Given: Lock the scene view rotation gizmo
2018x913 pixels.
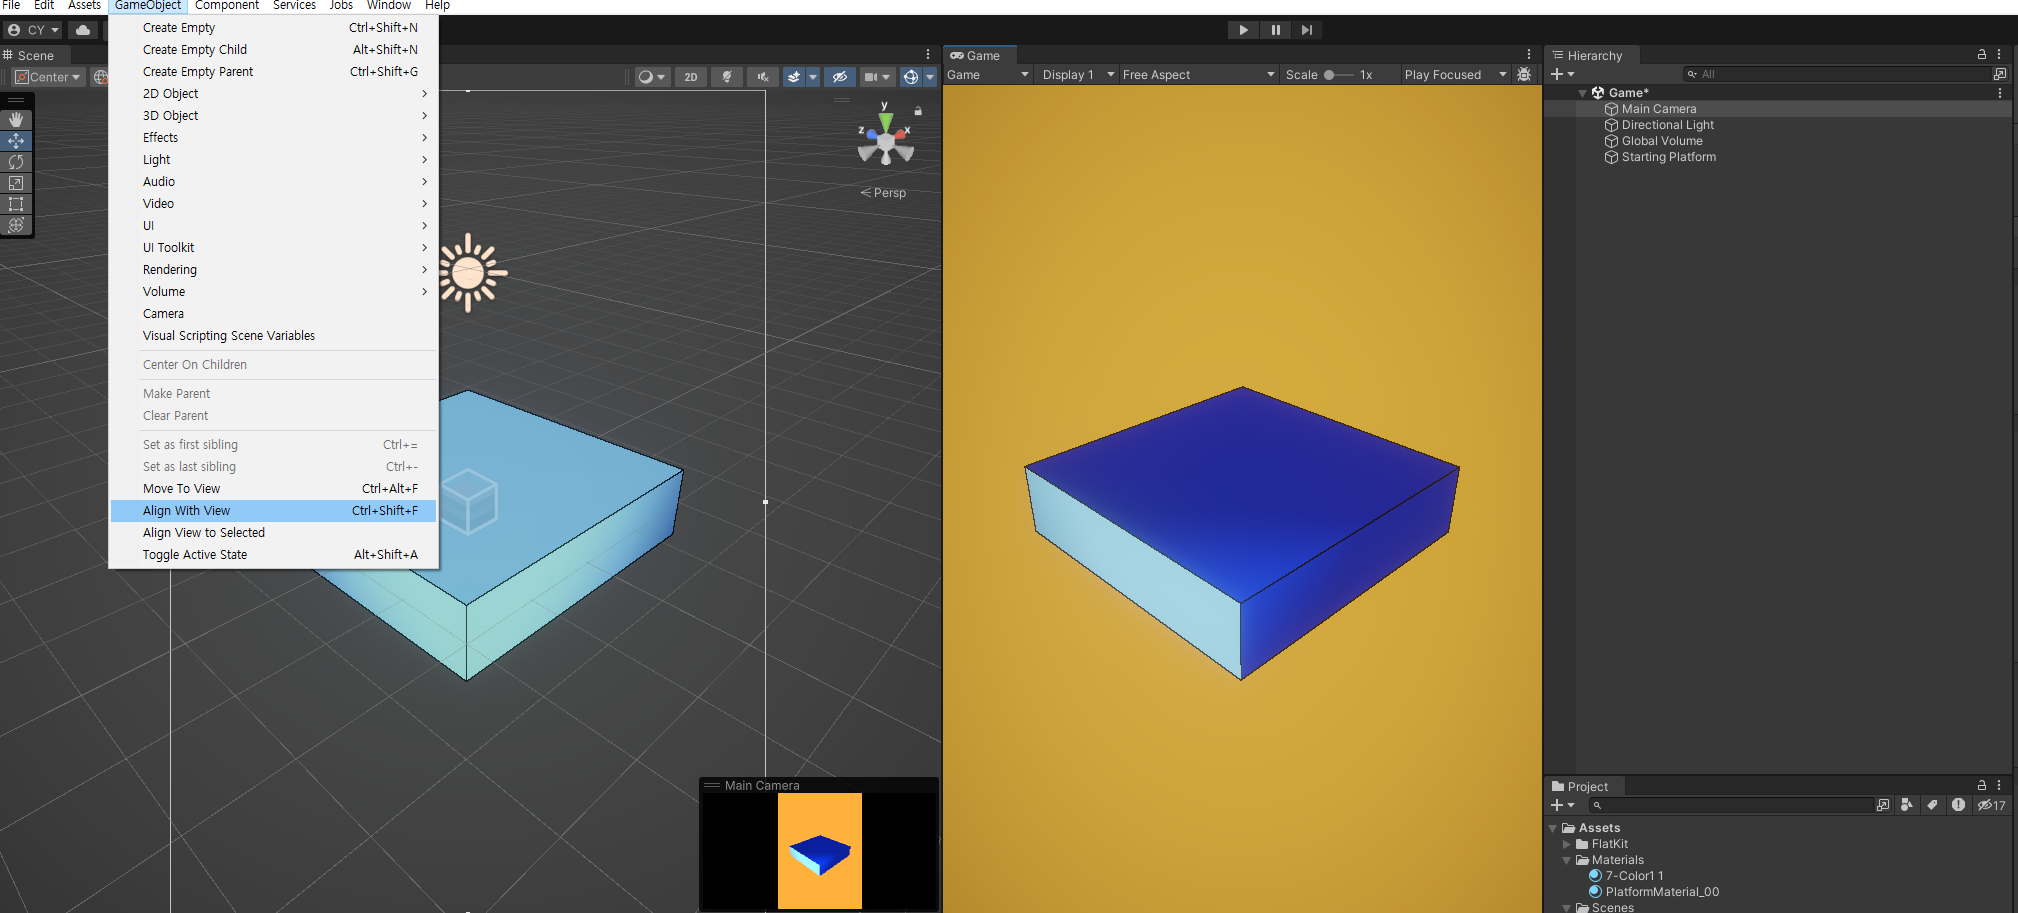Looking at the screenshot, I should pos(918,111).
